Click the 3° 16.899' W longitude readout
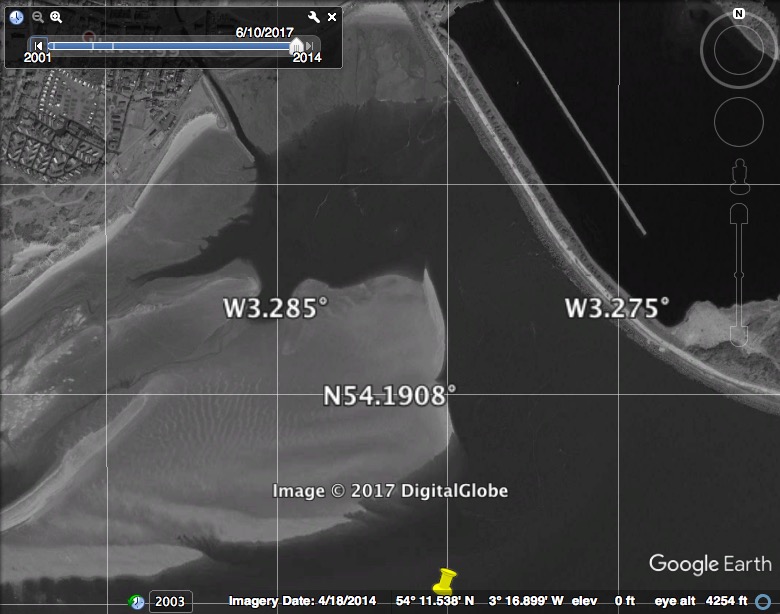The image size is (780, 614). pyautogui.click(x=526, y=601)
